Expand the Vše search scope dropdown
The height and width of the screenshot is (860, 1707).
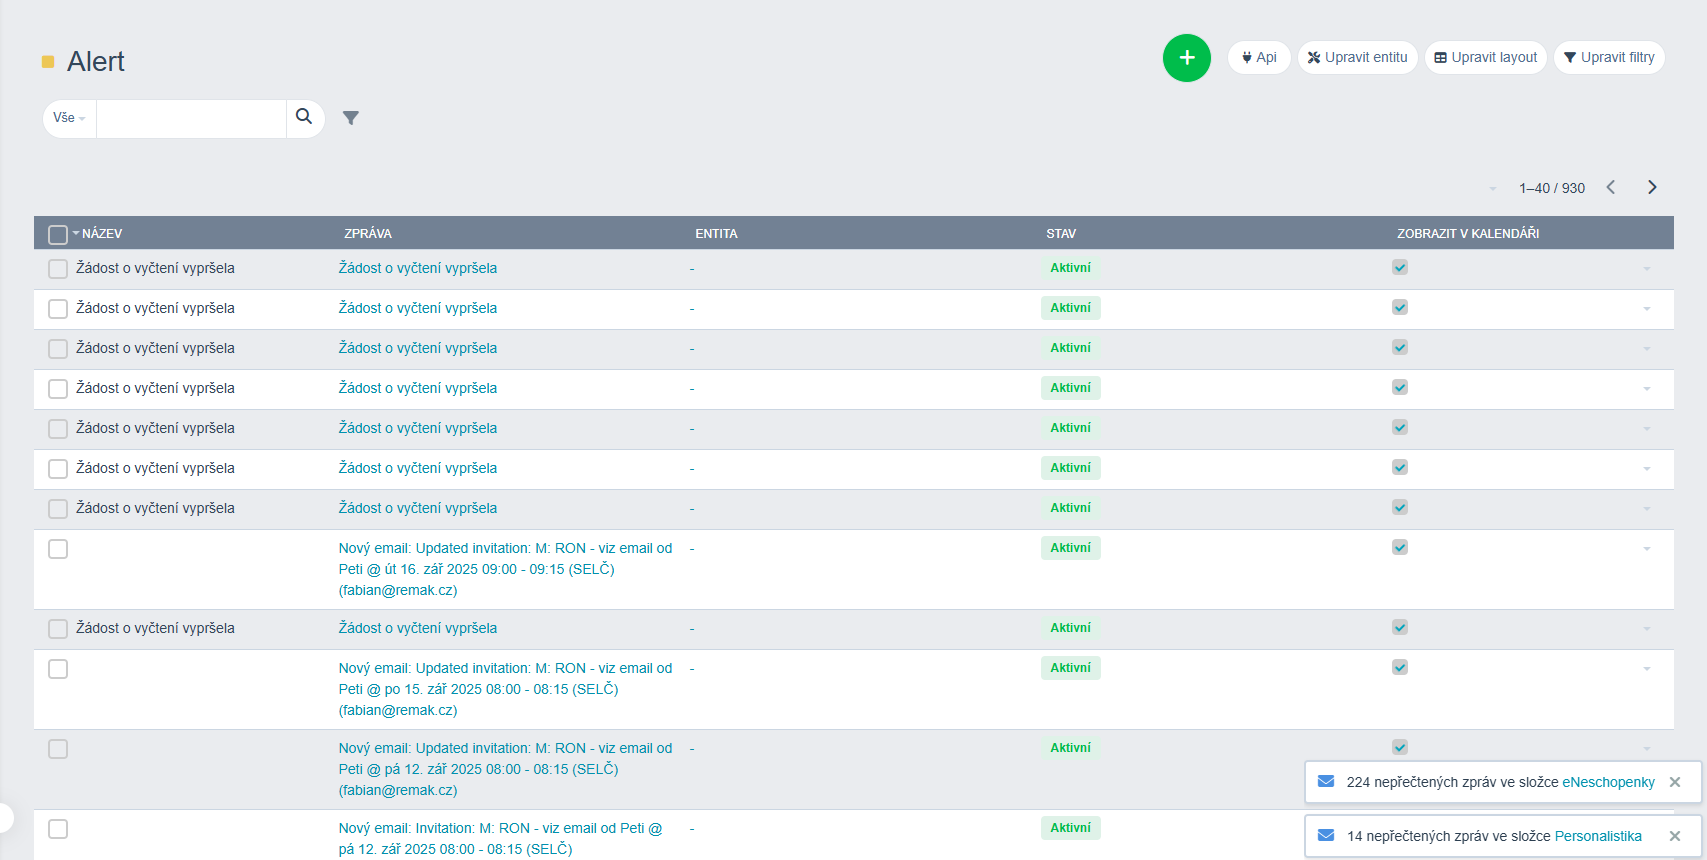69,118
